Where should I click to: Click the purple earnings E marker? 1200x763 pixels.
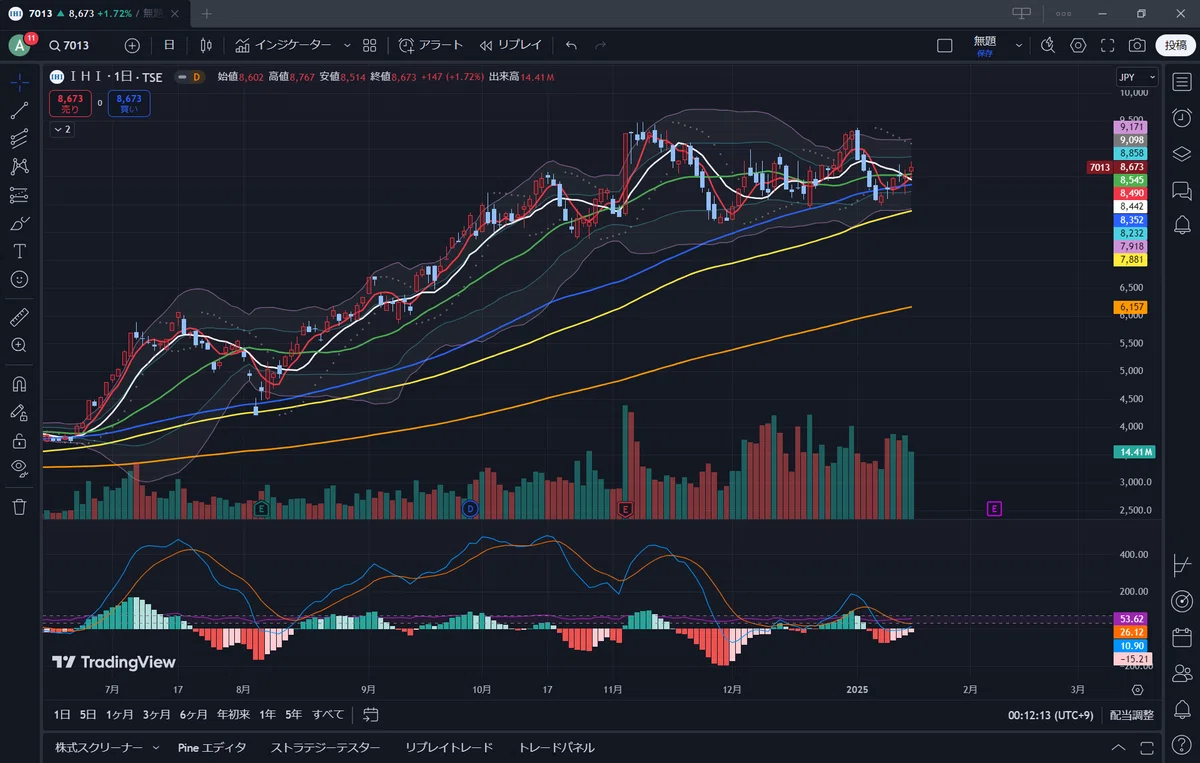point(994,509)
